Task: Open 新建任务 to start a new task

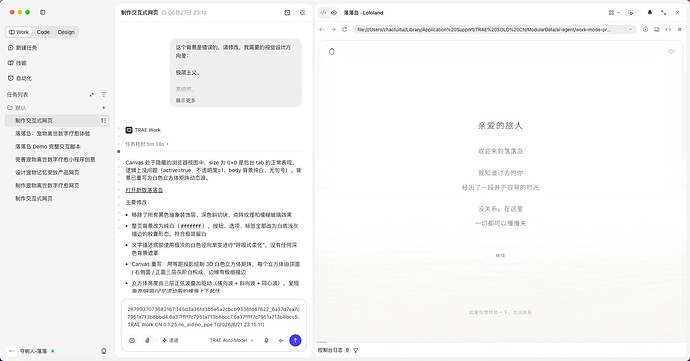Action: coord(22,48)
